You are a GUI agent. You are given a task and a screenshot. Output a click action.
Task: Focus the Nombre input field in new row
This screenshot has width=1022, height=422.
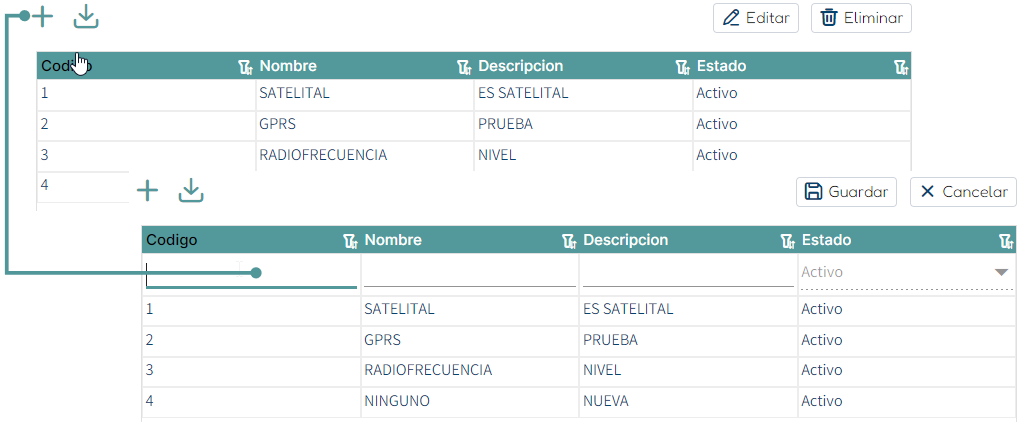(x=470, y=273)
